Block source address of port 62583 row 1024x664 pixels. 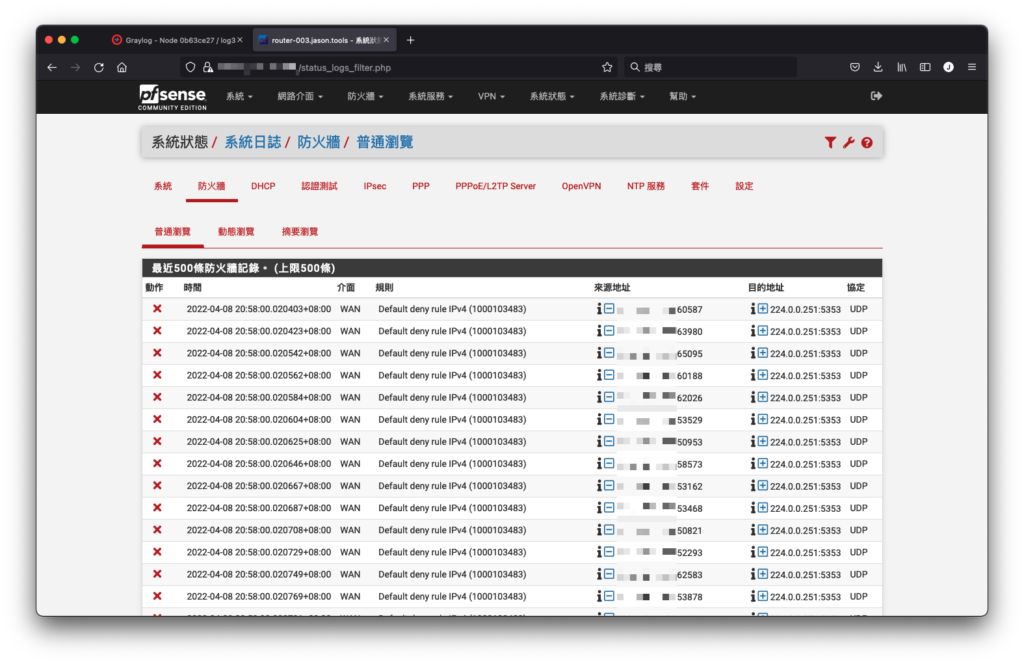[609, 574]
